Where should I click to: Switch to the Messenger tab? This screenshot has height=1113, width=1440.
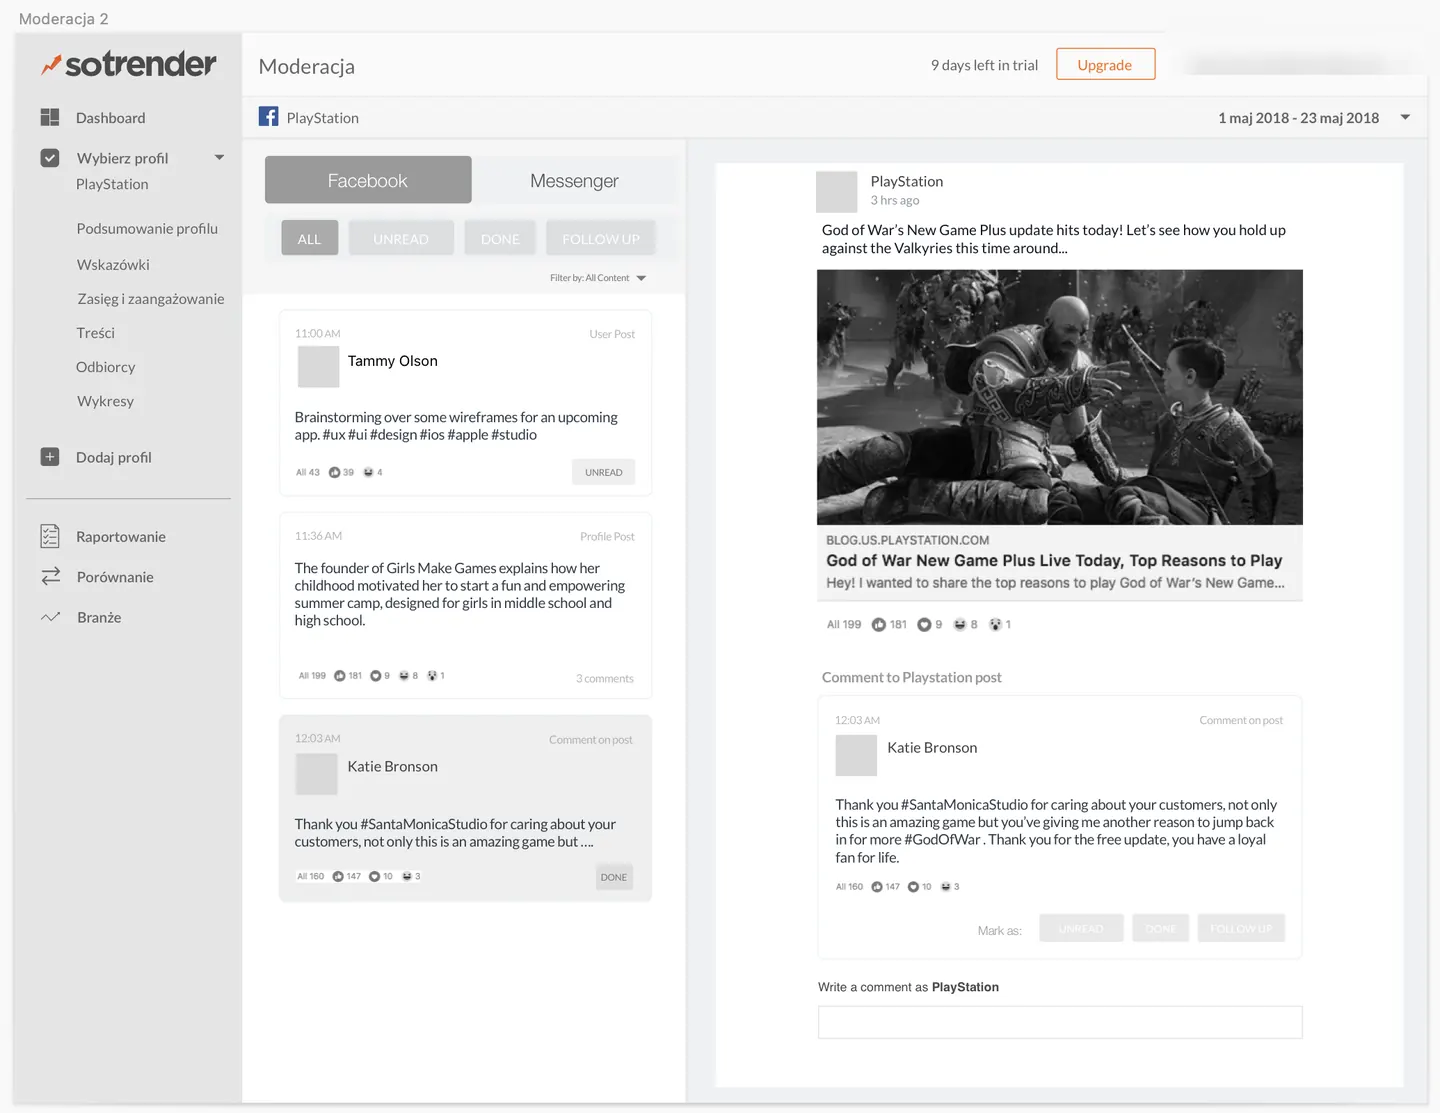point(574,180)
